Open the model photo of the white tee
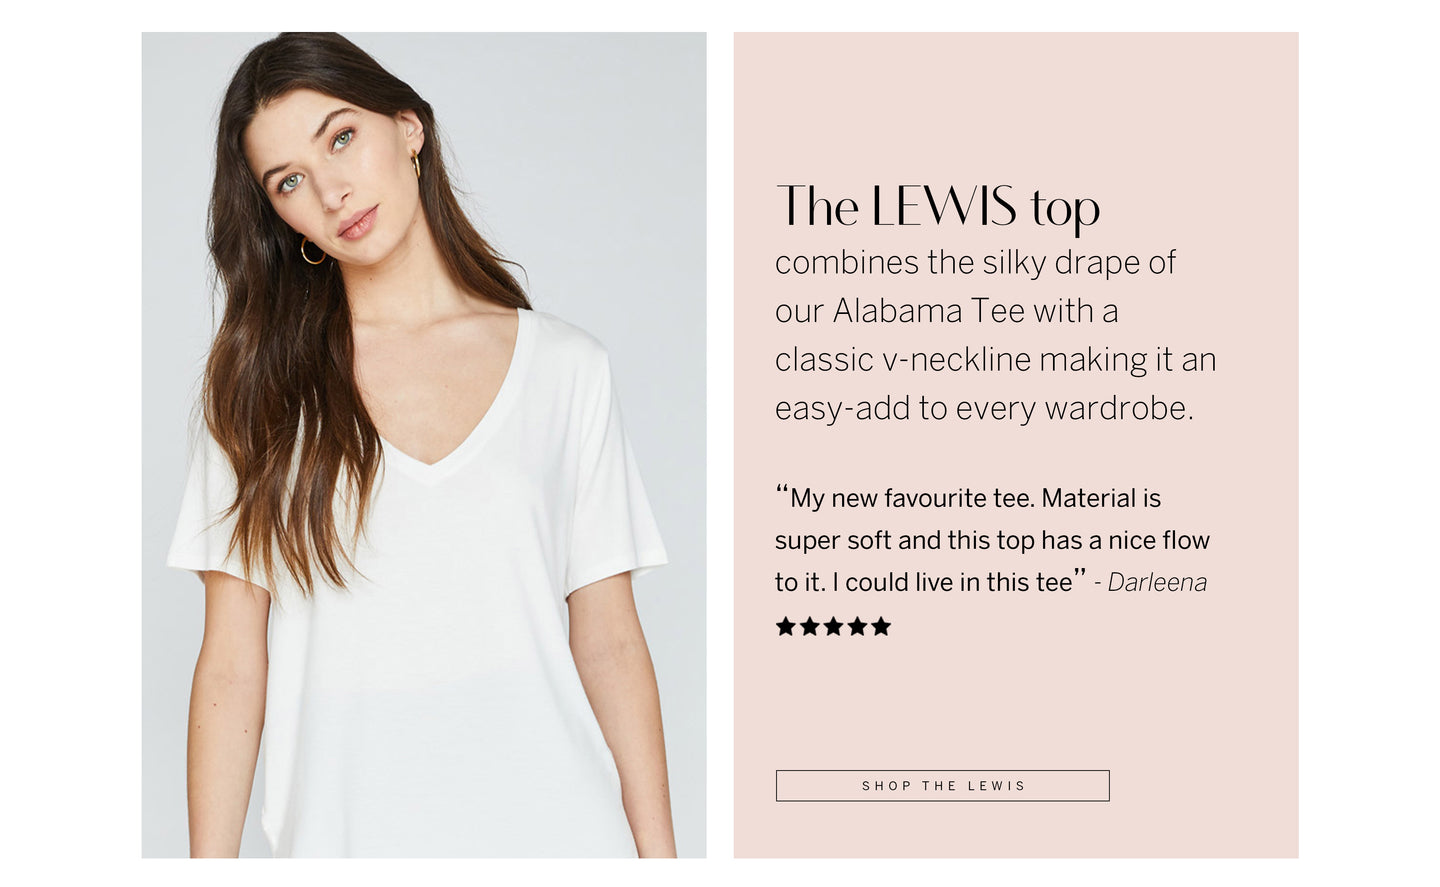The width and height of the screenshot is (1440, 887). point(424,445)
